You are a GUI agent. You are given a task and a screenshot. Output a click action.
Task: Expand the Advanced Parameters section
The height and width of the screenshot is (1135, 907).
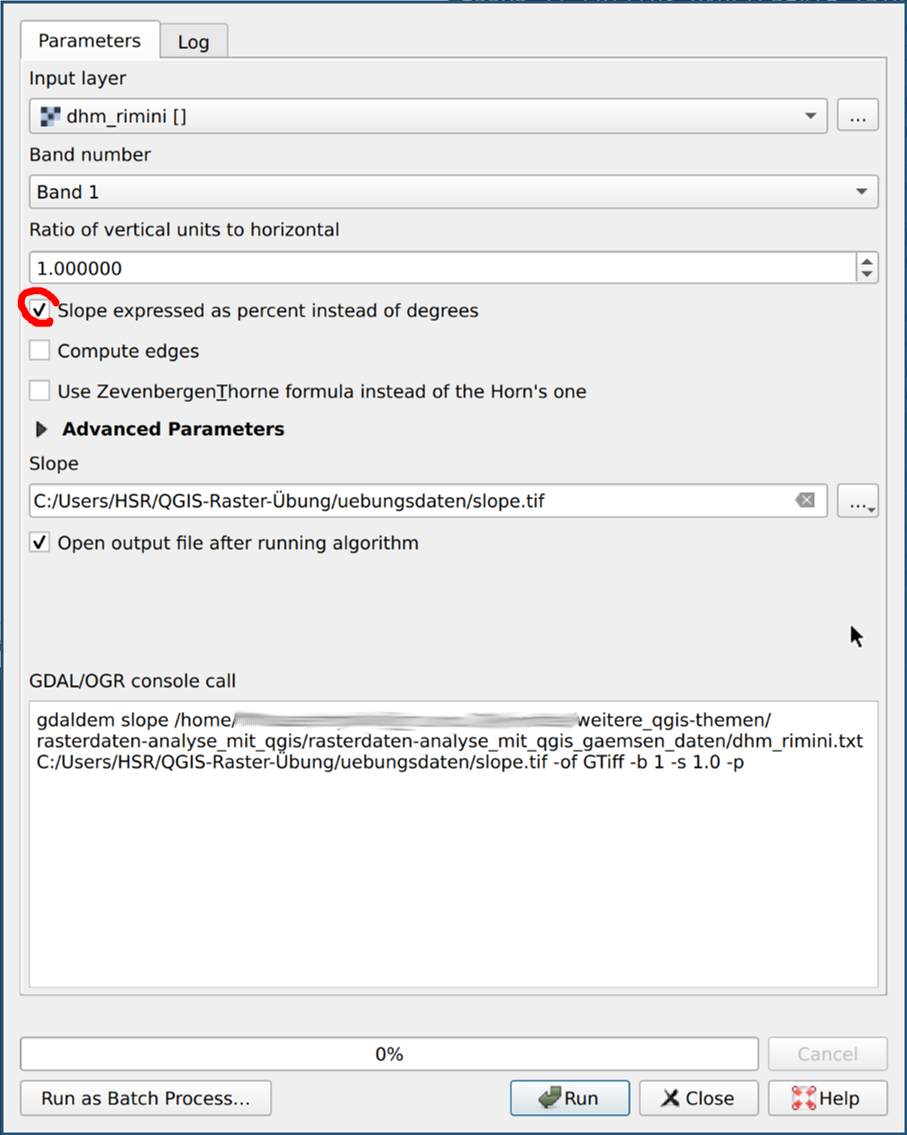[42, 429]
